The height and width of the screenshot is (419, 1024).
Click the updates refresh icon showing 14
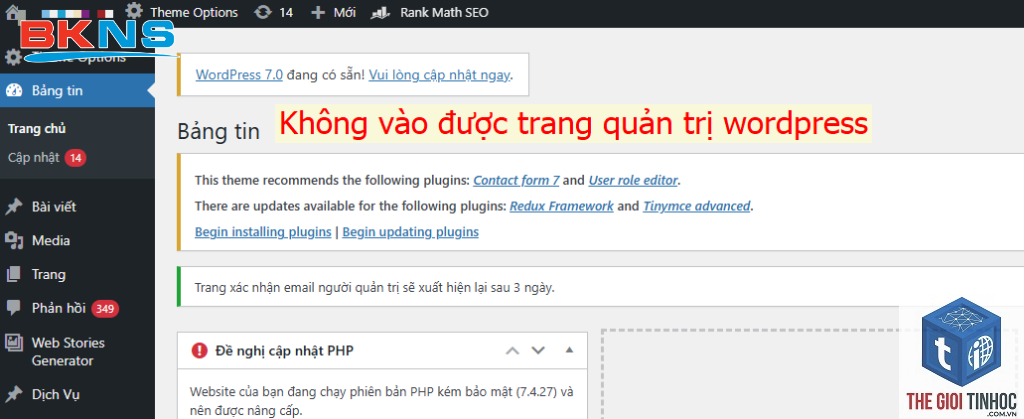click(x=263, y=12)
